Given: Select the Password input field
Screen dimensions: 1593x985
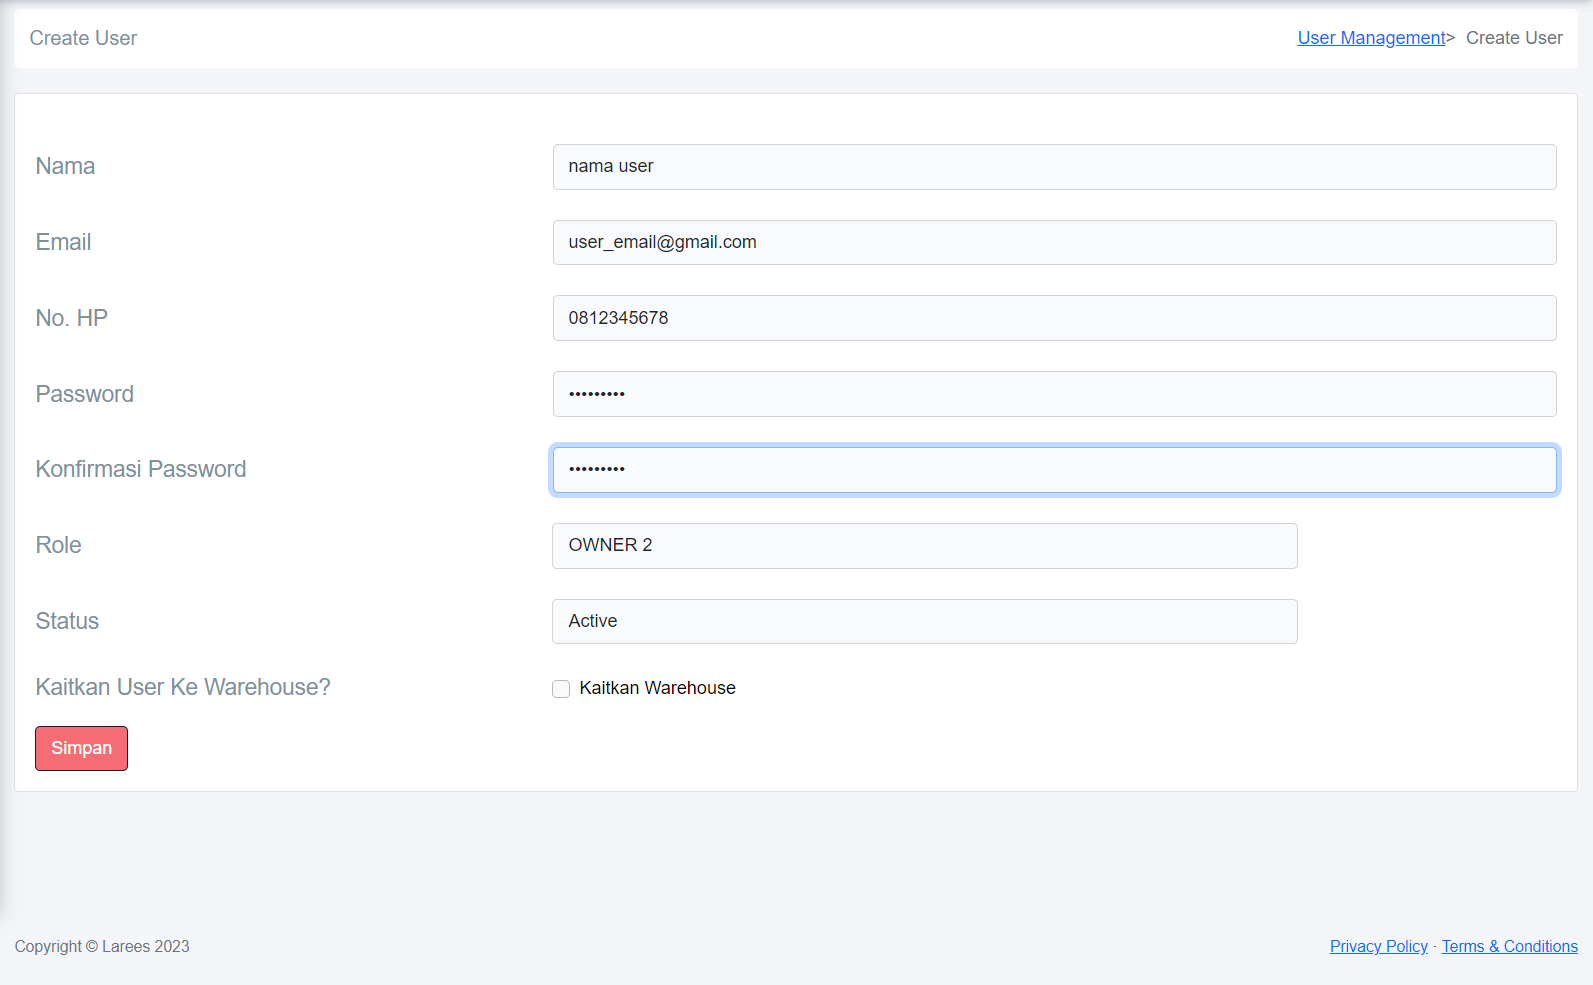Looking at the screenshot, I should coord(1054,394).
